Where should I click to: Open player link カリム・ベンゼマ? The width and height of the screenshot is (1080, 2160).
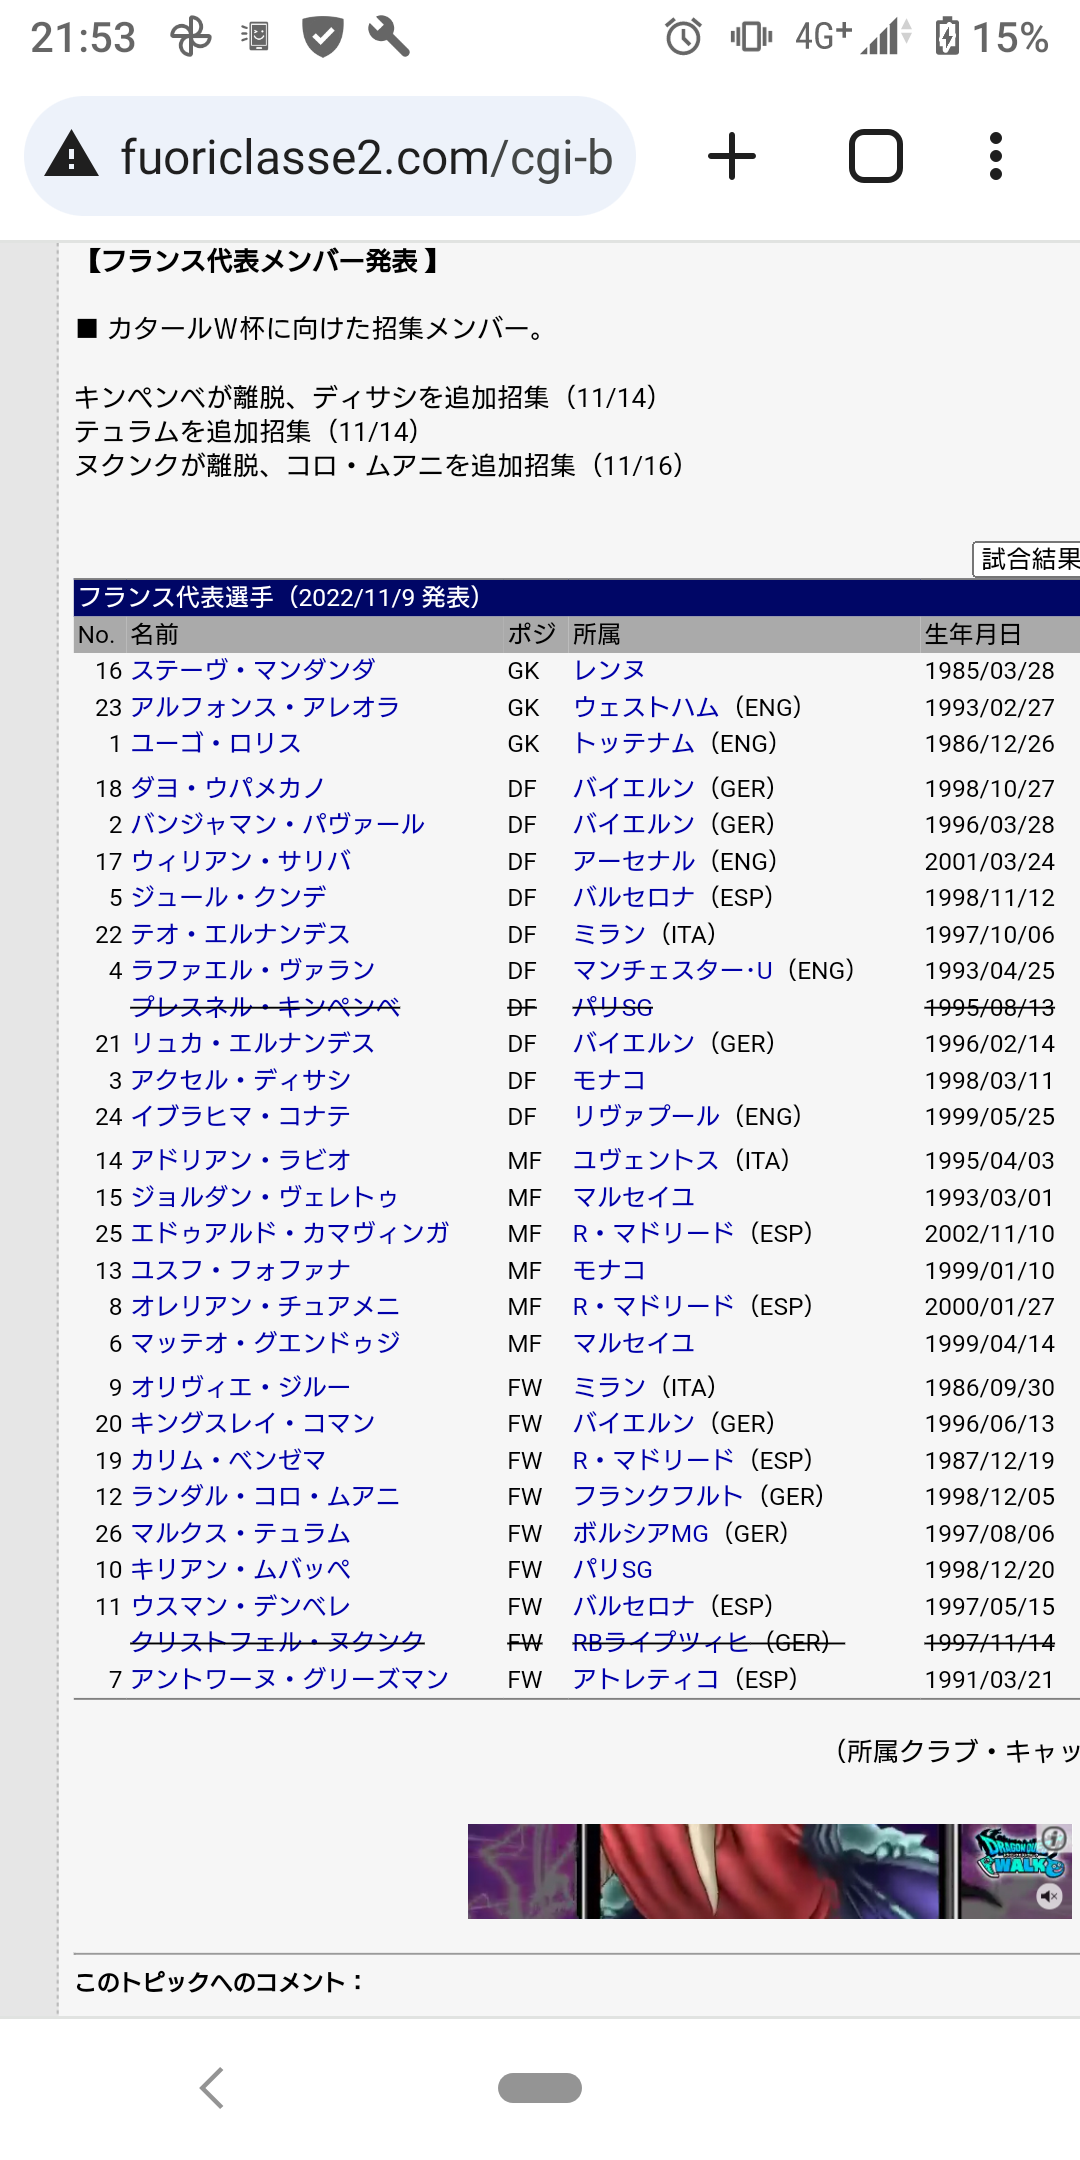point(228,1460)
